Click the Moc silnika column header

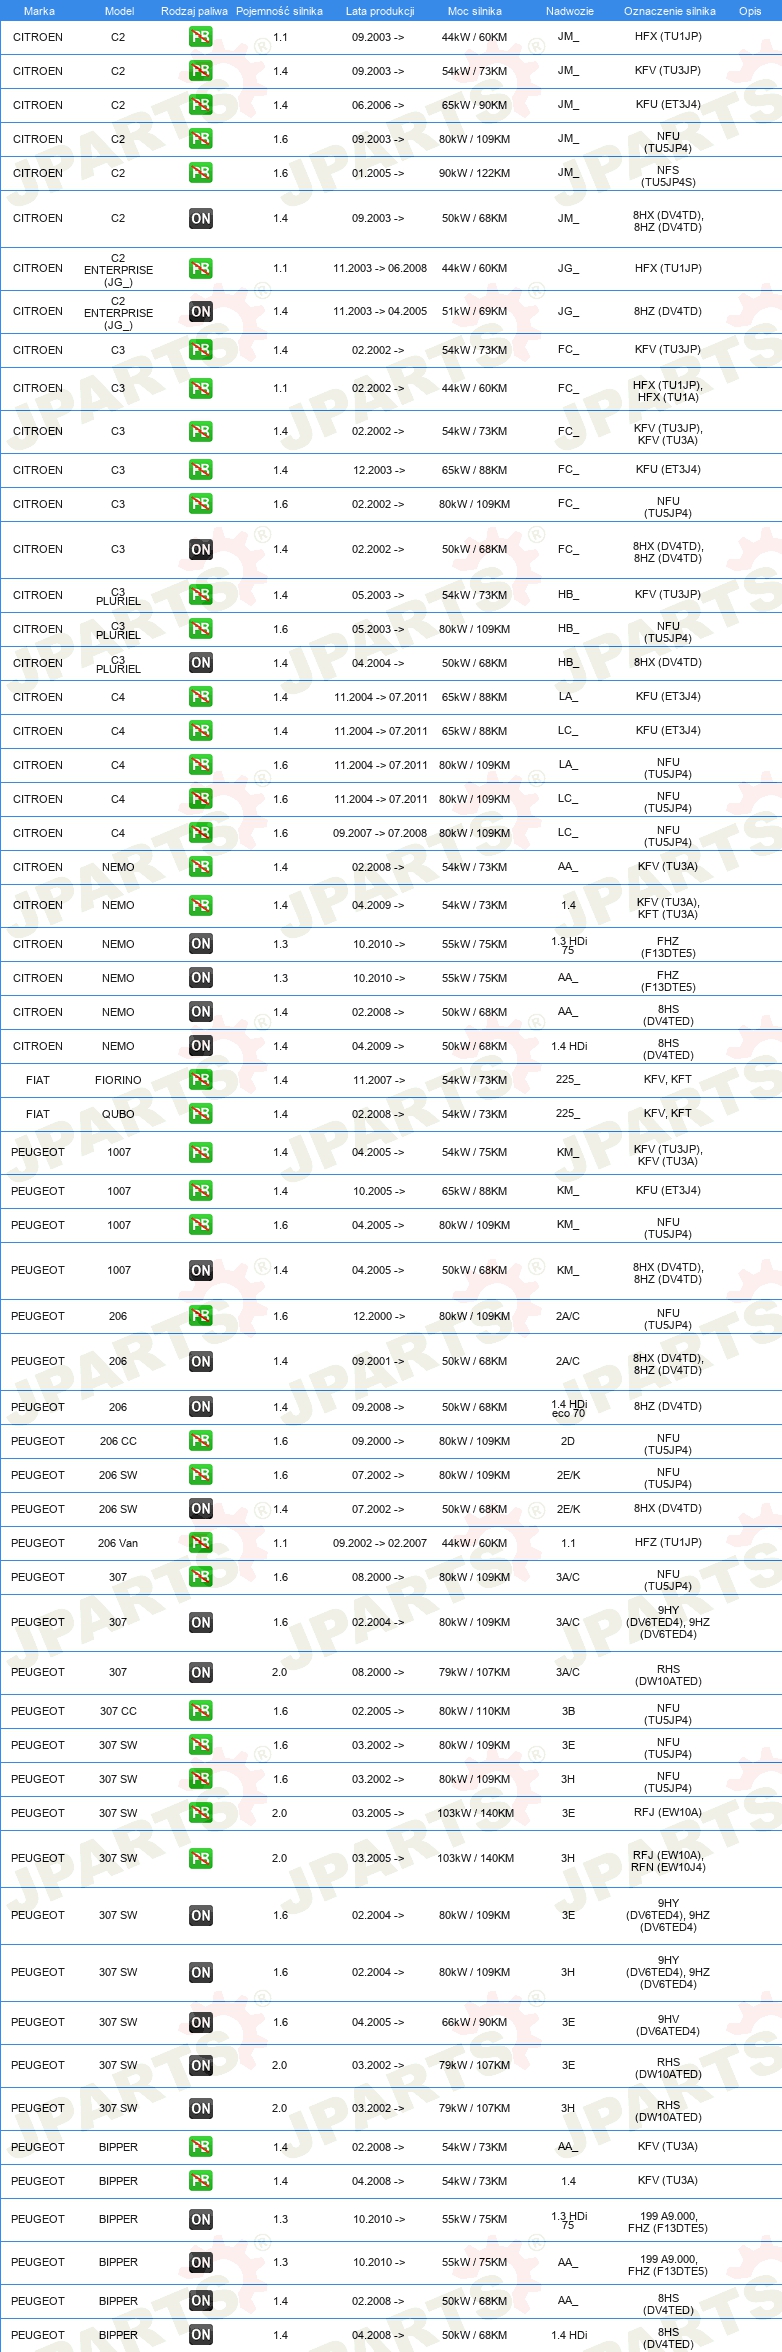click(x=475, y=11)
